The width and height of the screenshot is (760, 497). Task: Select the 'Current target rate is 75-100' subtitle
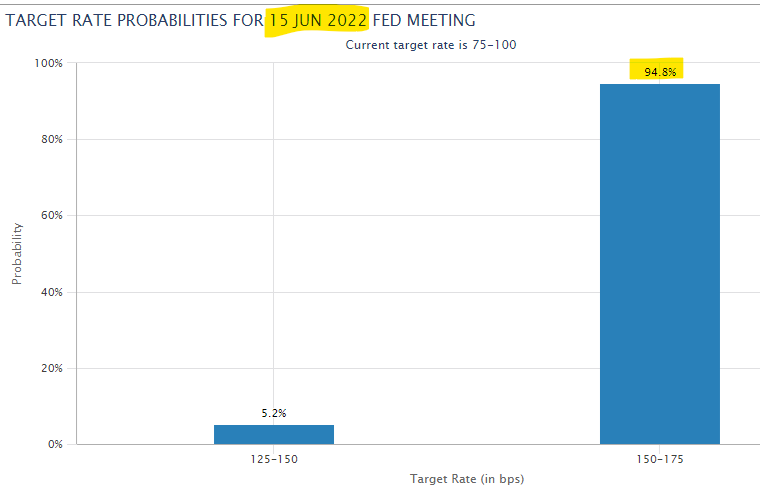(x=431, y=45)
